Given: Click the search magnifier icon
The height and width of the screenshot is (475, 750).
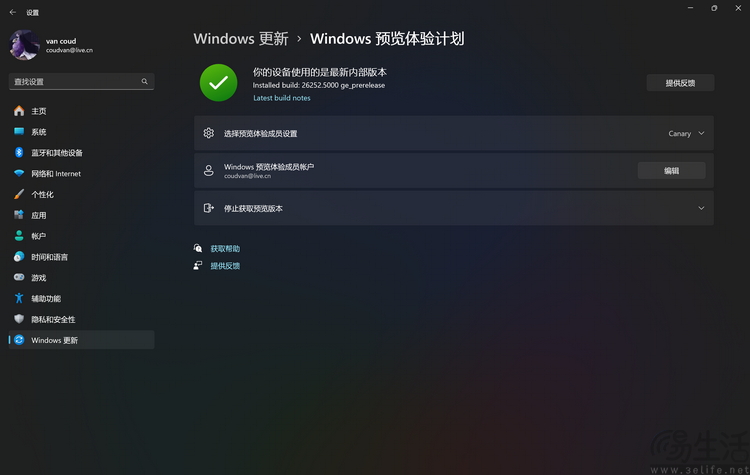Looking at the screenshot, I should pyautogui.click(x=144, y=82).
